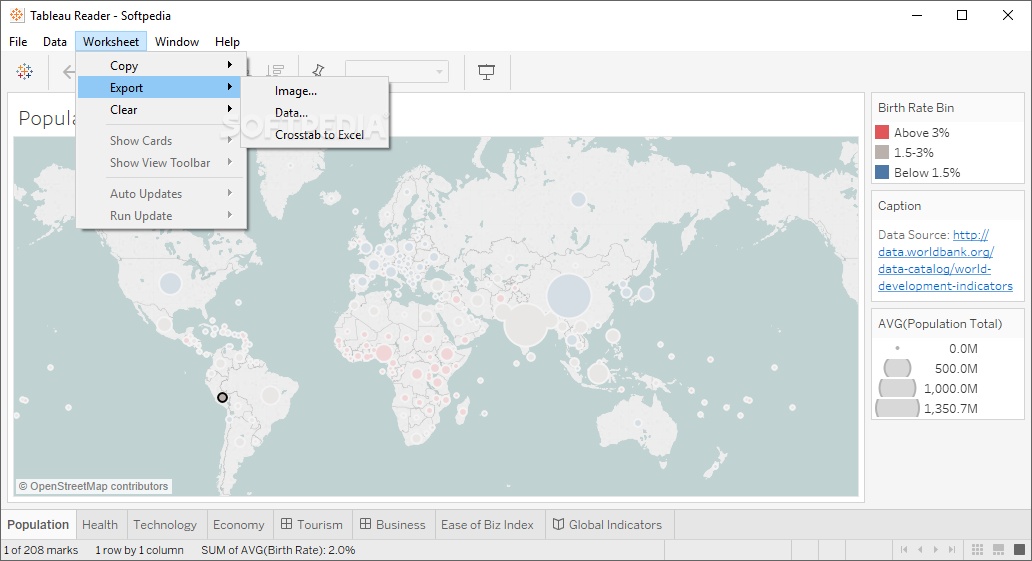
Task: Show filmstrip view icon
Action: (x=998, y=549)
